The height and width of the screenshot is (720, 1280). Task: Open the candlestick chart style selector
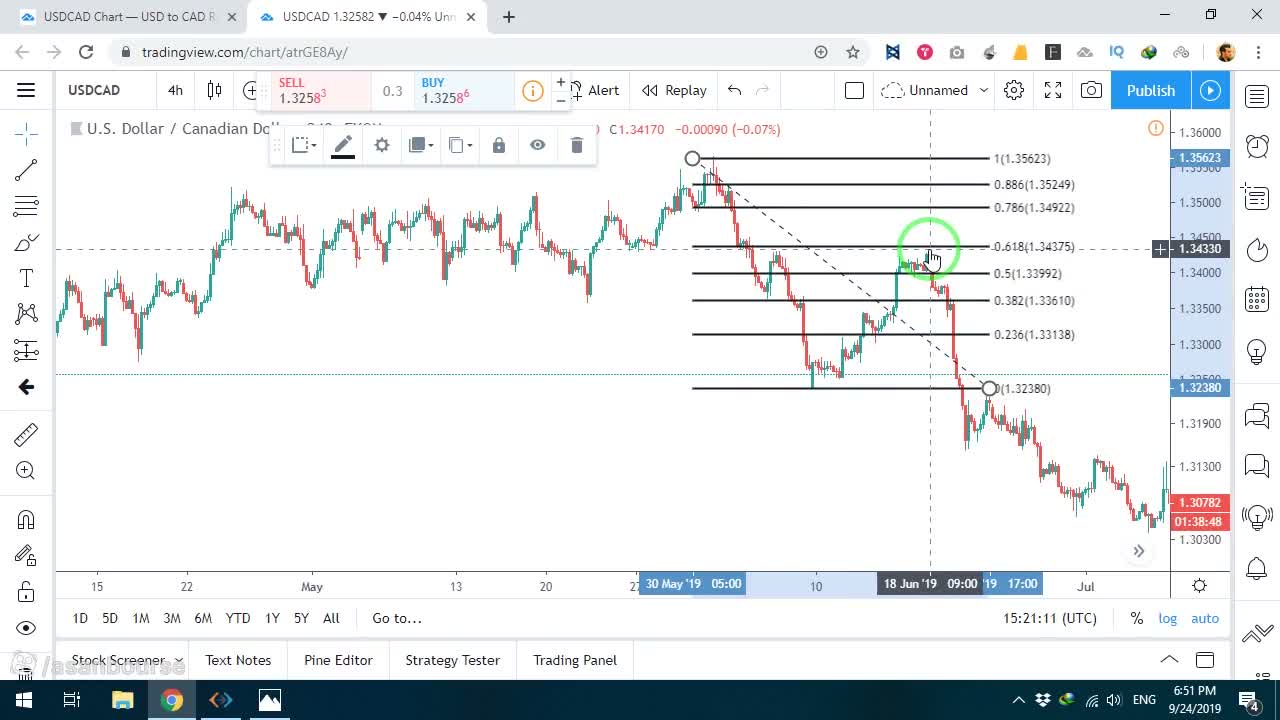(x=214, y=90)
